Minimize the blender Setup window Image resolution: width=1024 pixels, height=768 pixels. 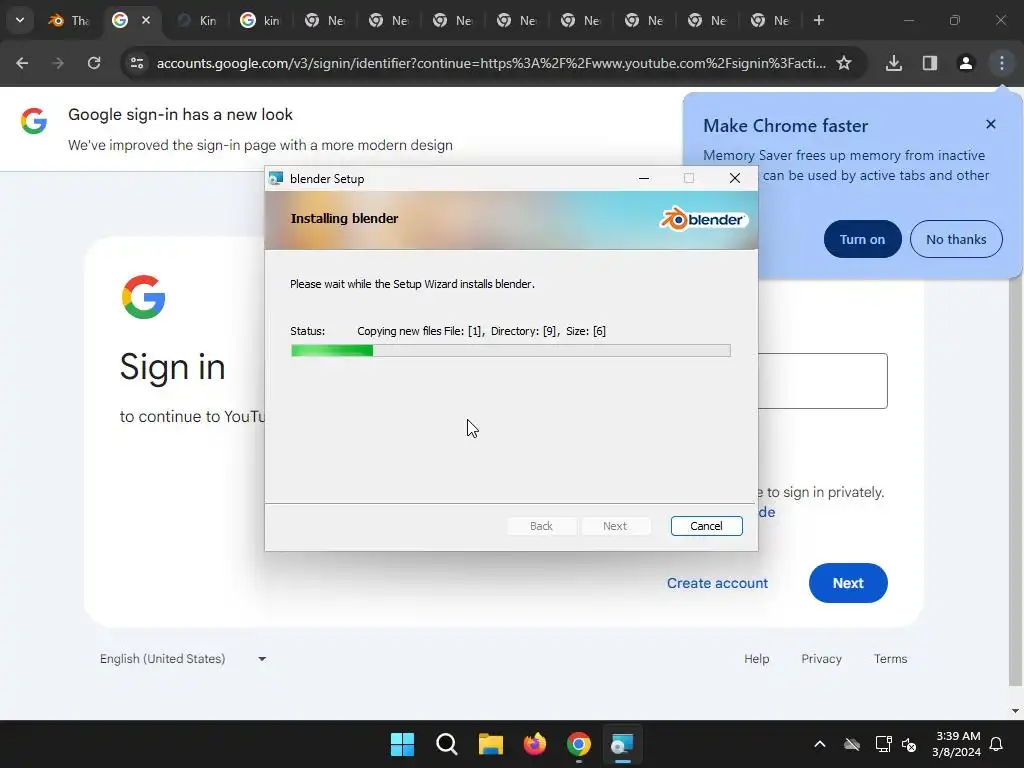point(644,178)
